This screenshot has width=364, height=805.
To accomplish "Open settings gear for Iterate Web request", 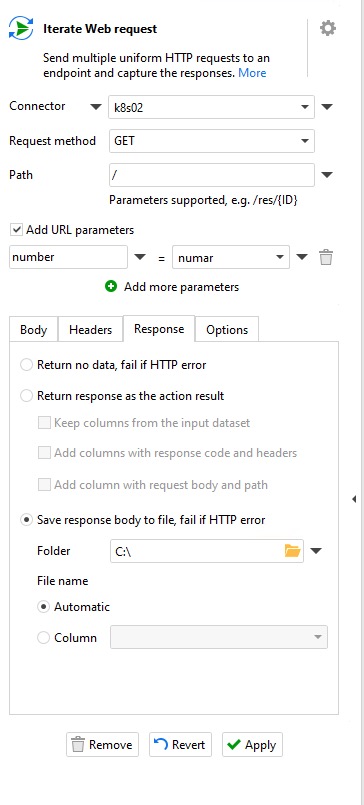I will click(328, 28).
